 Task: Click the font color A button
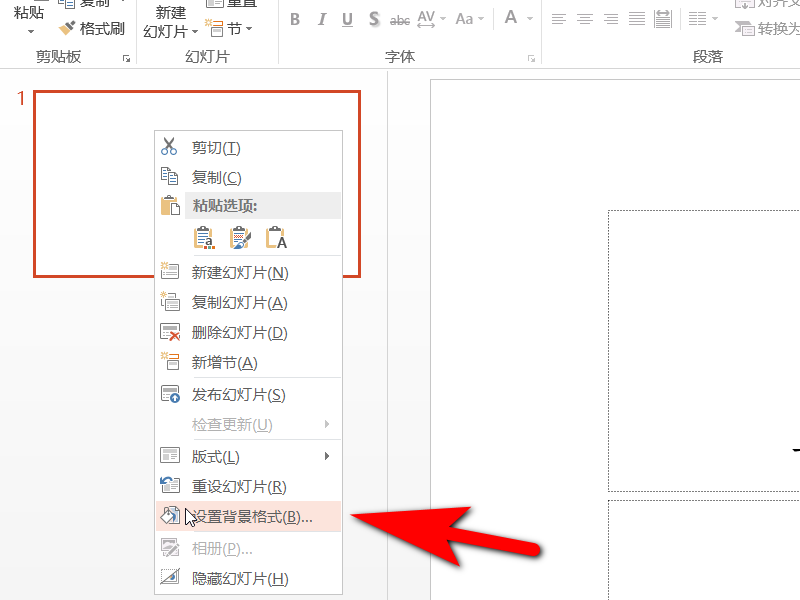[511, 18]
